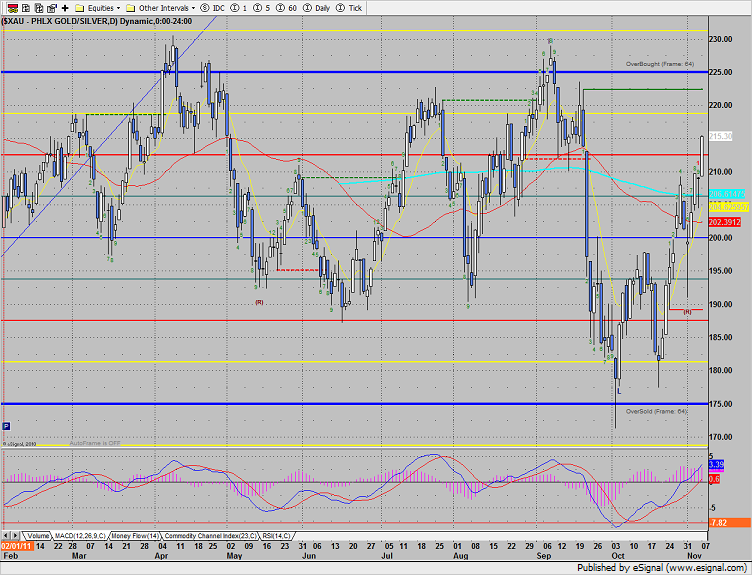
Task: Click the Published by eSignal credit text
Action: (x=662, y=568)
